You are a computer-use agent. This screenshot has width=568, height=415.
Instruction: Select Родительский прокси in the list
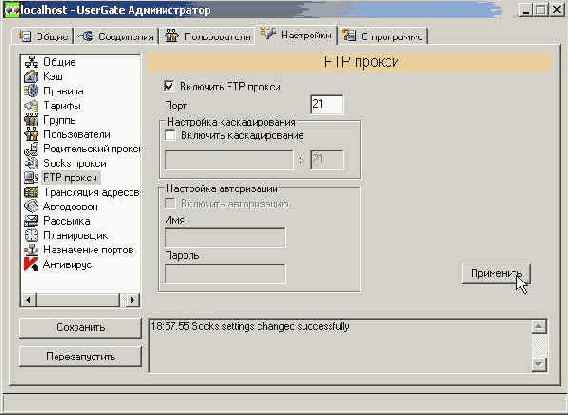coord(92,149)
